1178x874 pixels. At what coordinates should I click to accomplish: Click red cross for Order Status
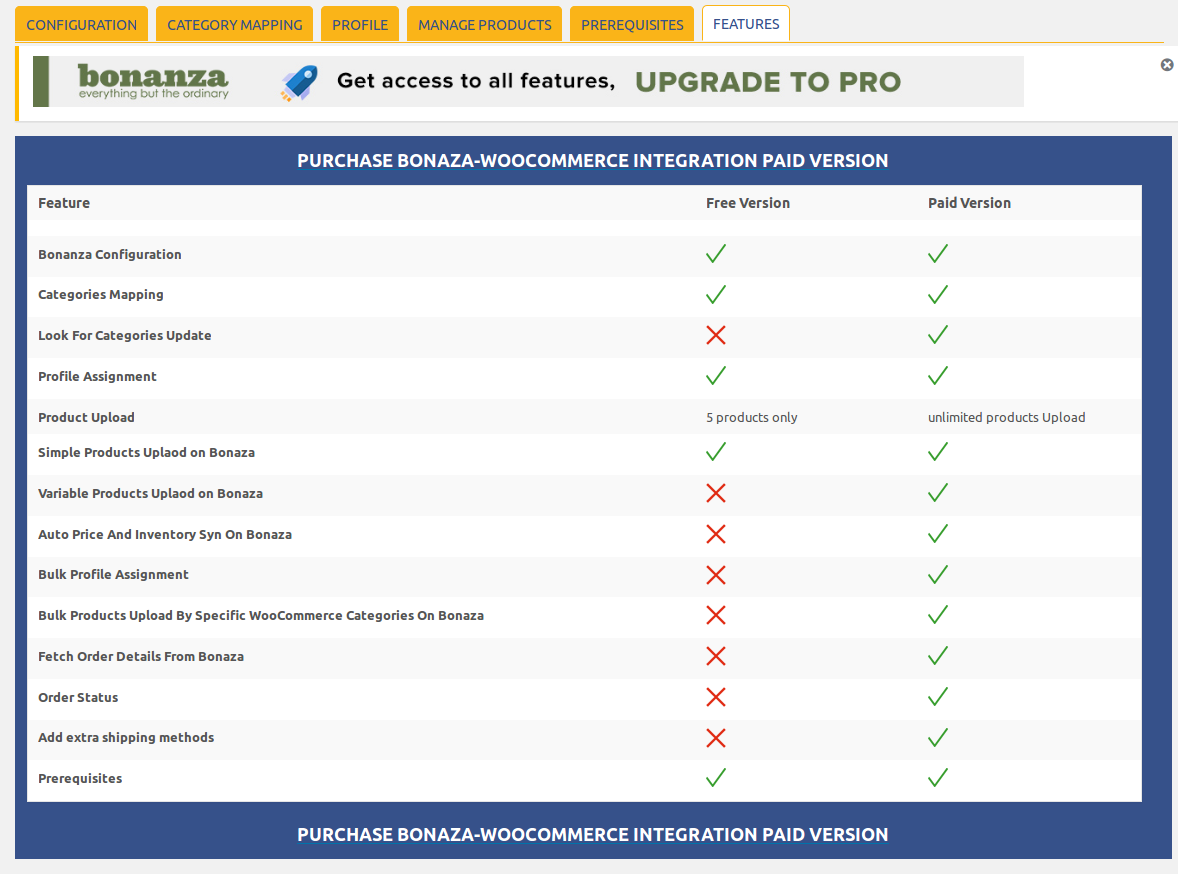pos(716,697)
